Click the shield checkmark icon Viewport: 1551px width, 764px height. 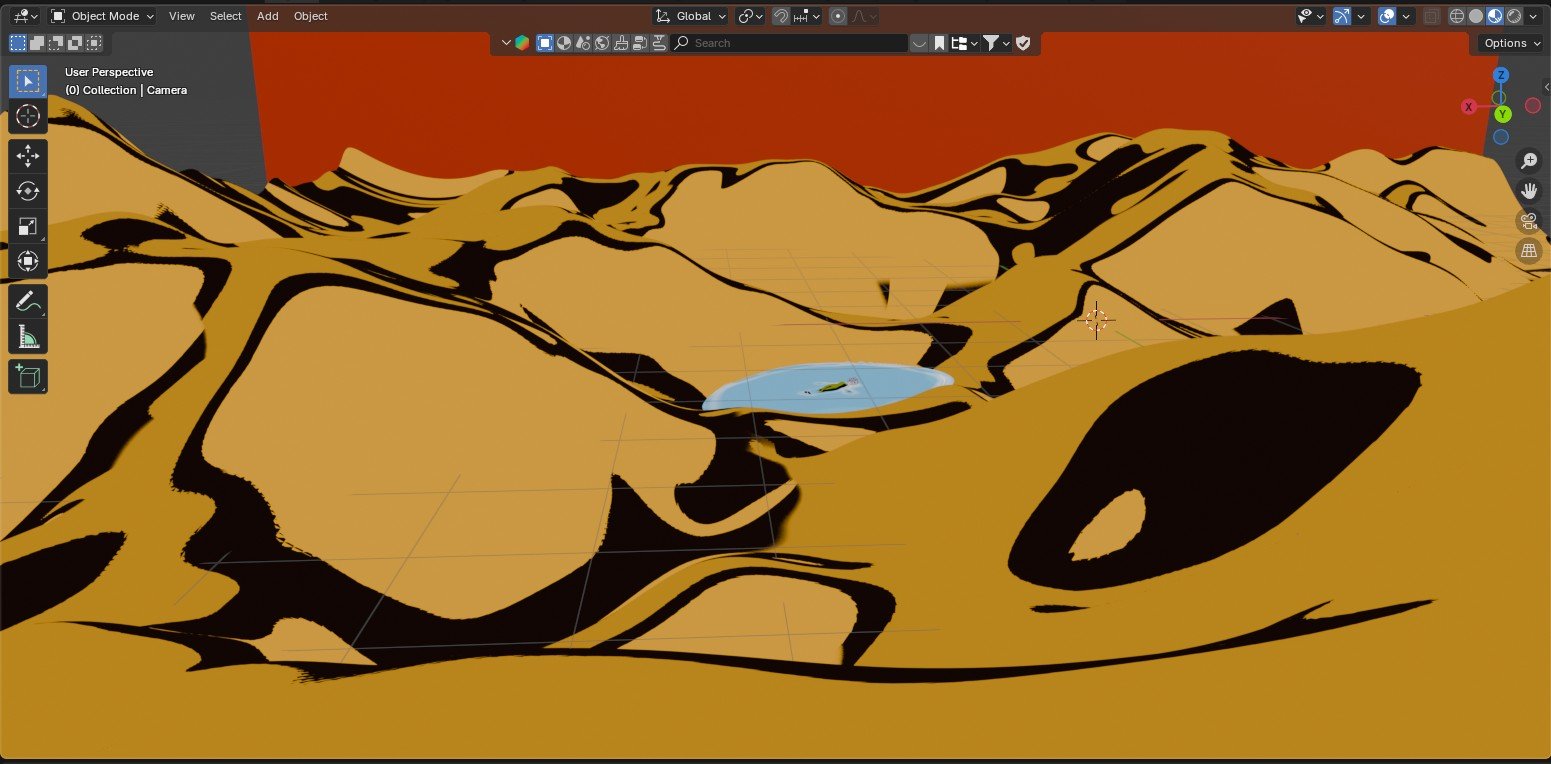click(x=1023, y=43)
